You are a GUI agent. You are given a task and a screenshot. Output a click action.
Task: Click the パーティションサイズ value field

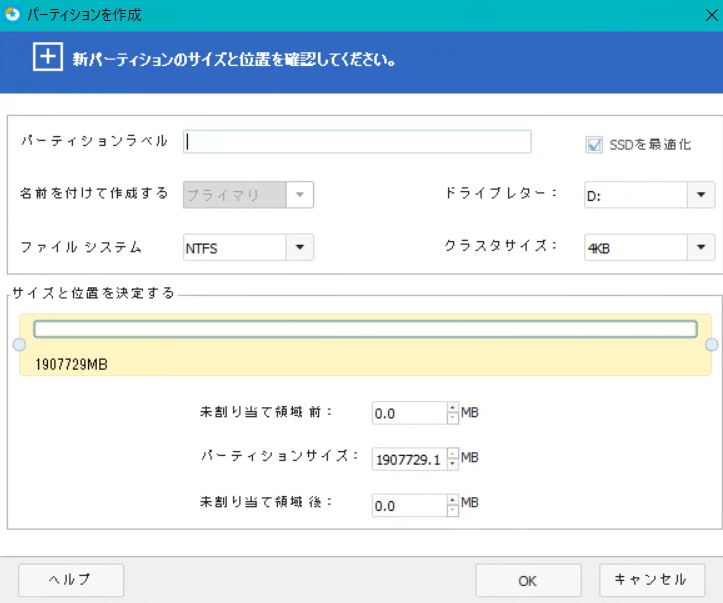click(408, 459)
